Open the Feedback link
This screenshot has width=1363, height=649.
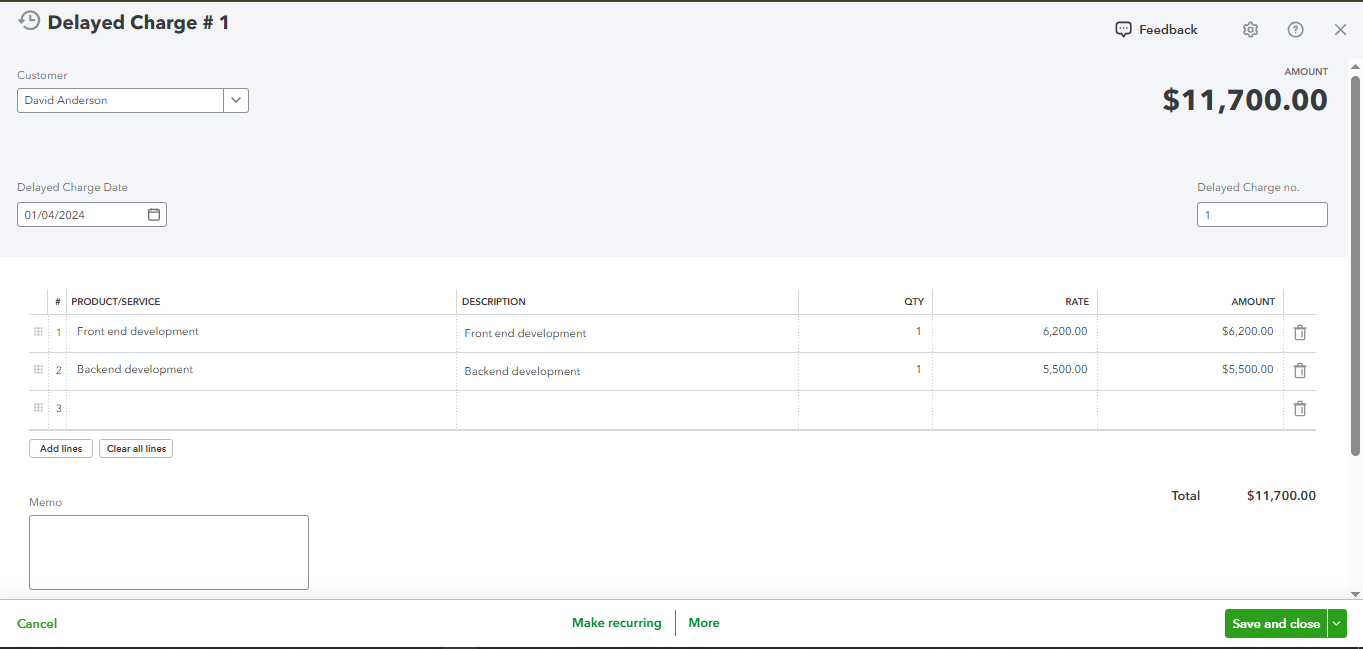coord(1156,30)
